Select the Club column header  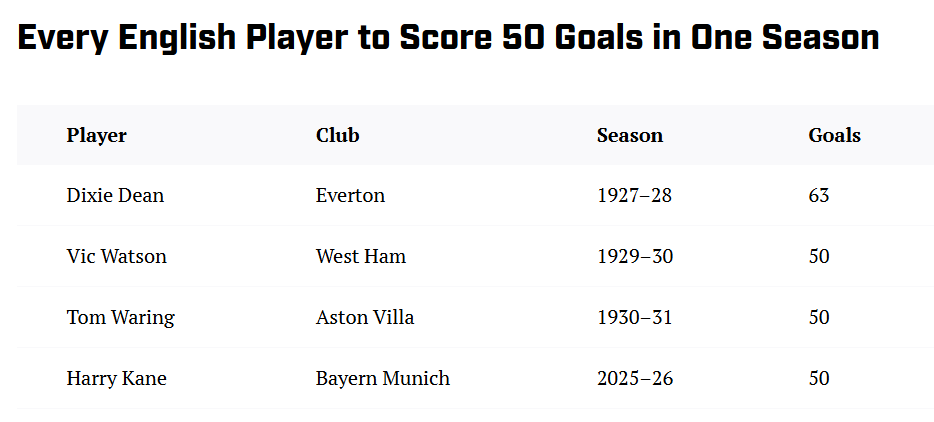click(x=338, y=135)
